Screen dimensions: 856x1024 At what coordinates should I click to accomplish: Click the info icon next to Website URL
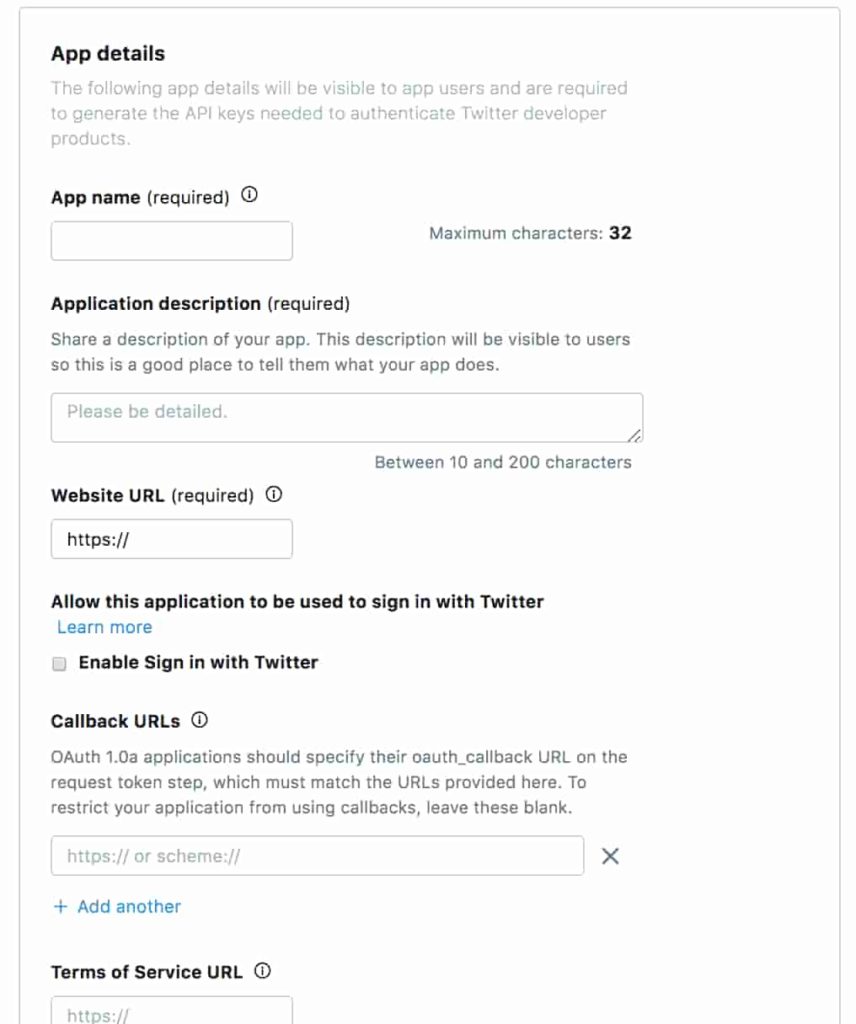point(274,494)
